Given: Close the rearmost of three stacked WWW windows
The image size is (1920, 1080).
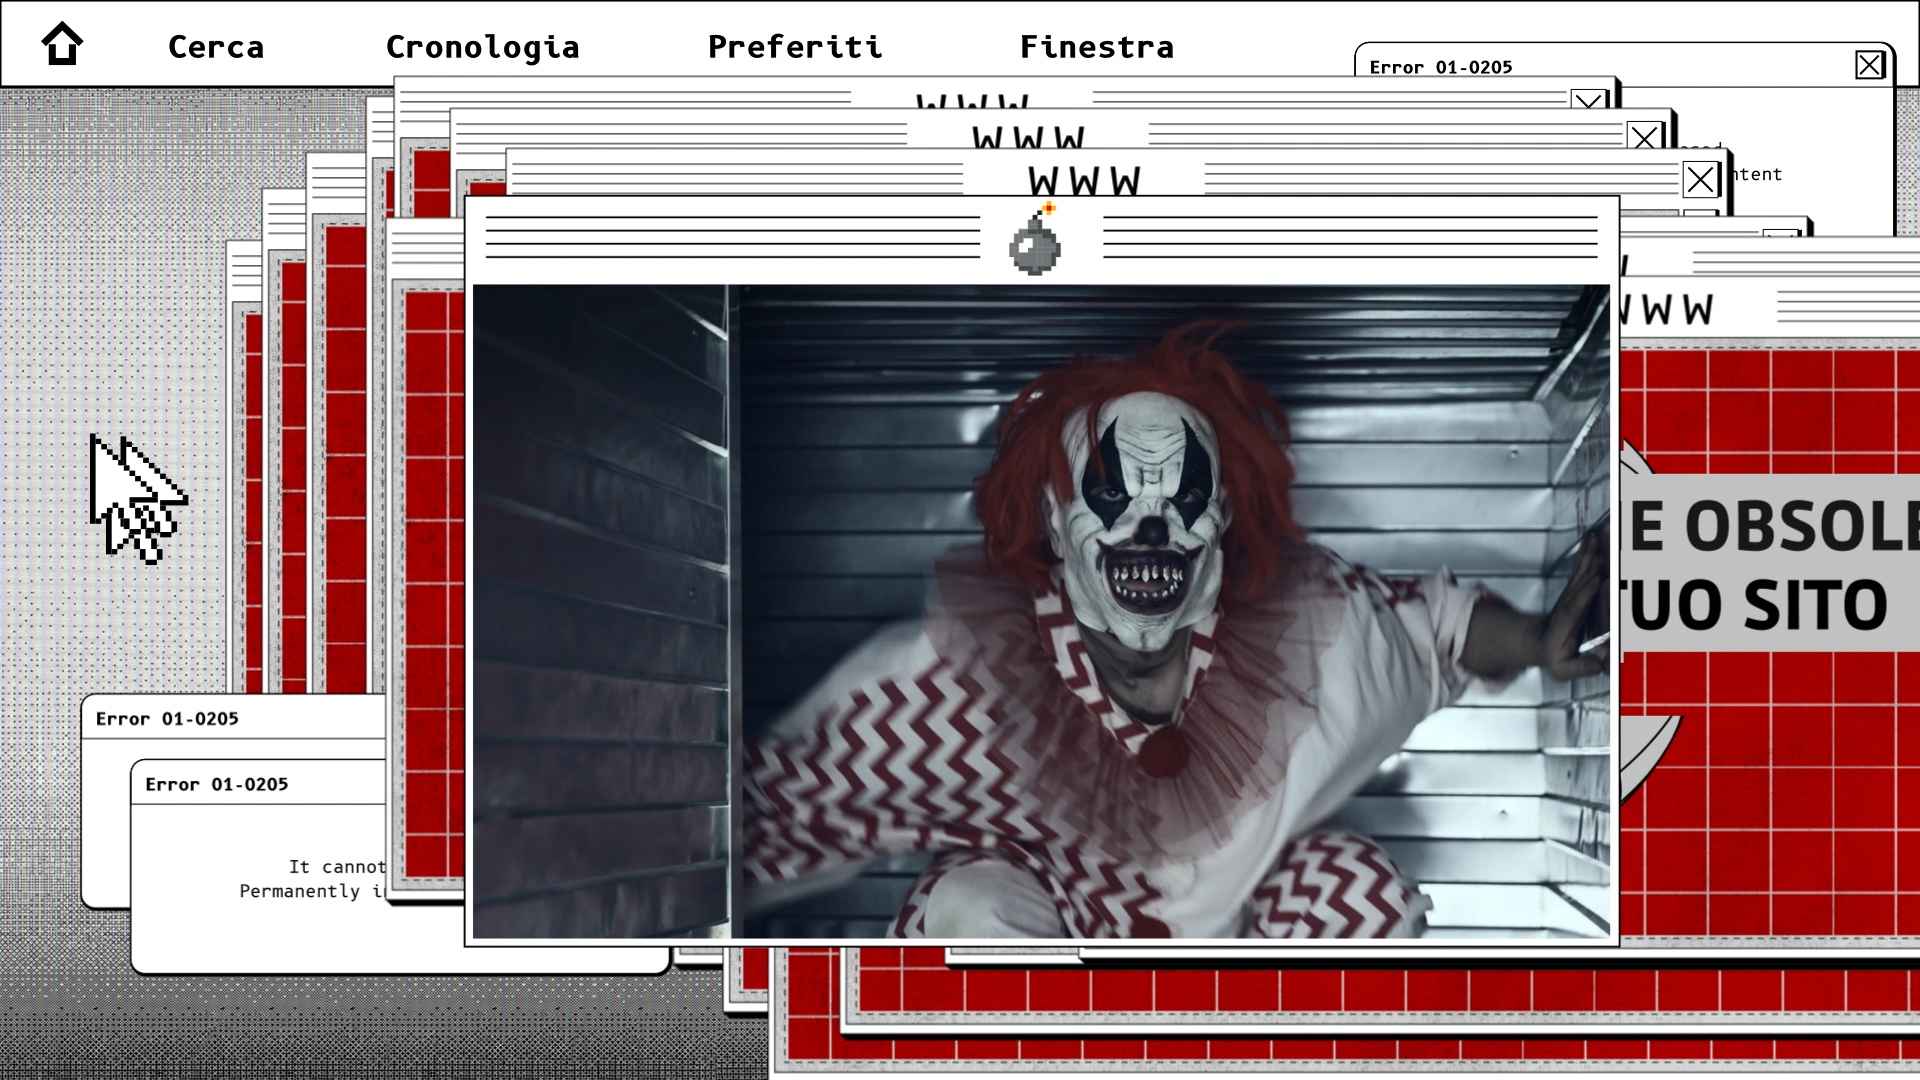Looking at the screenshot, I should click(1588, 100).
